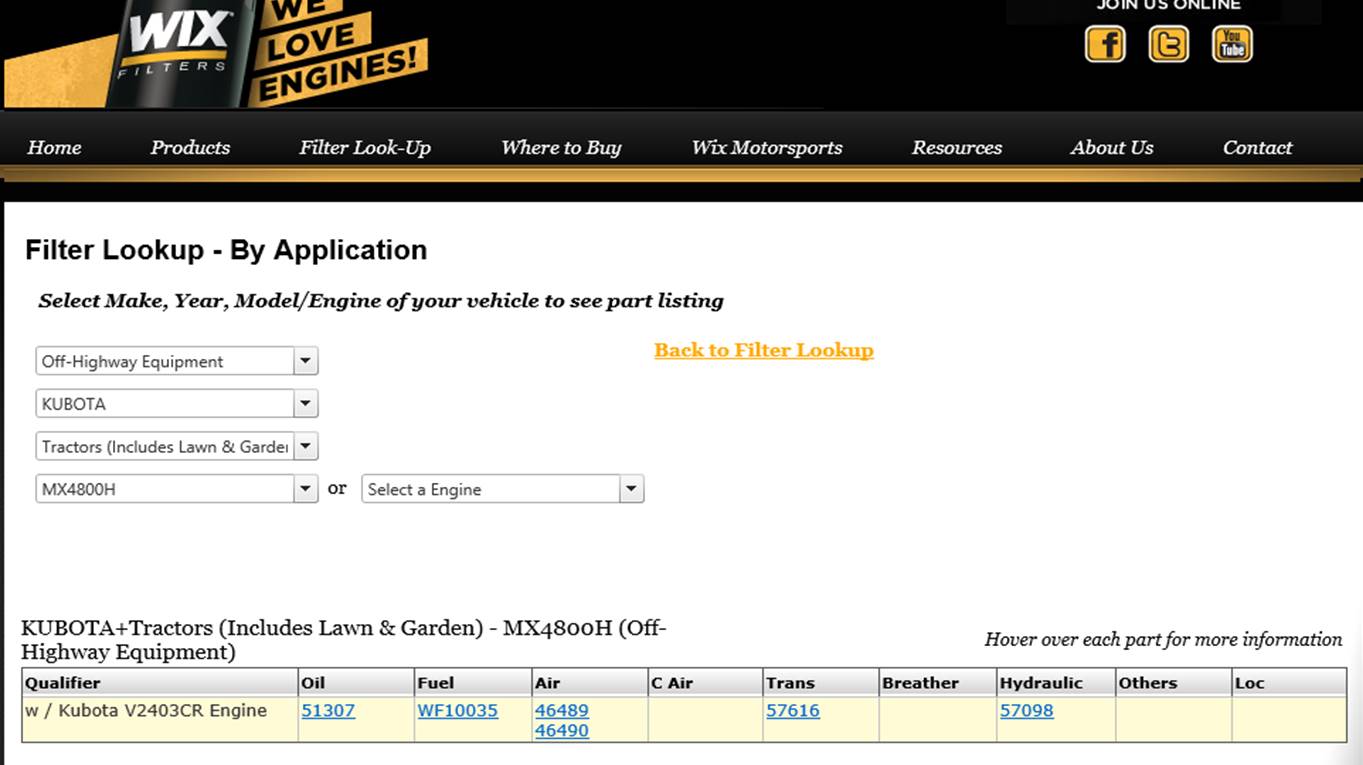Screen dimensions: 1363x765
Task: Open fuel filter part WF10035
Action: [458, 710]
